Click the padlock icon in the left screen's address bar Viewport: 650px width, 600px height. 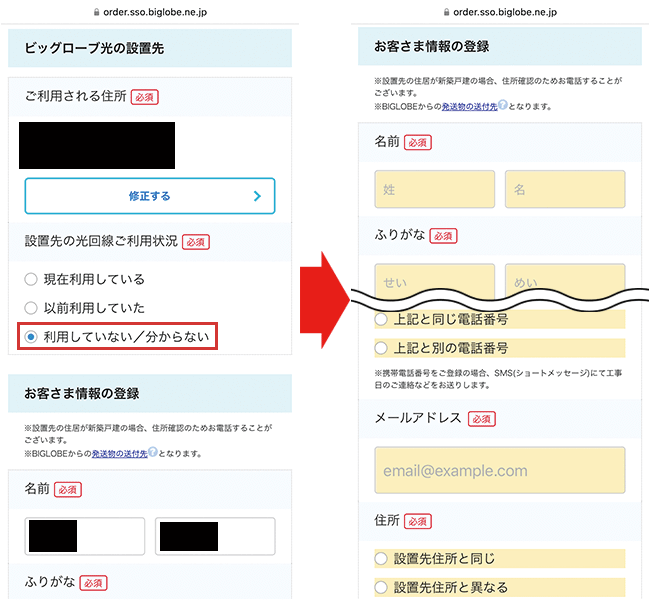[x=97, y=13]
